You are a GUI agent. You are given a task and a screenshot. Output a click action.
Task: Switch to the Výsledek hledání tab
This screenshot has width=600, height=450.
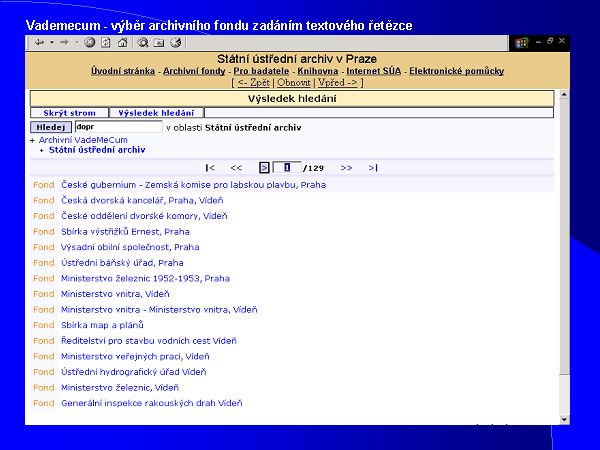[x=155, y=114]
